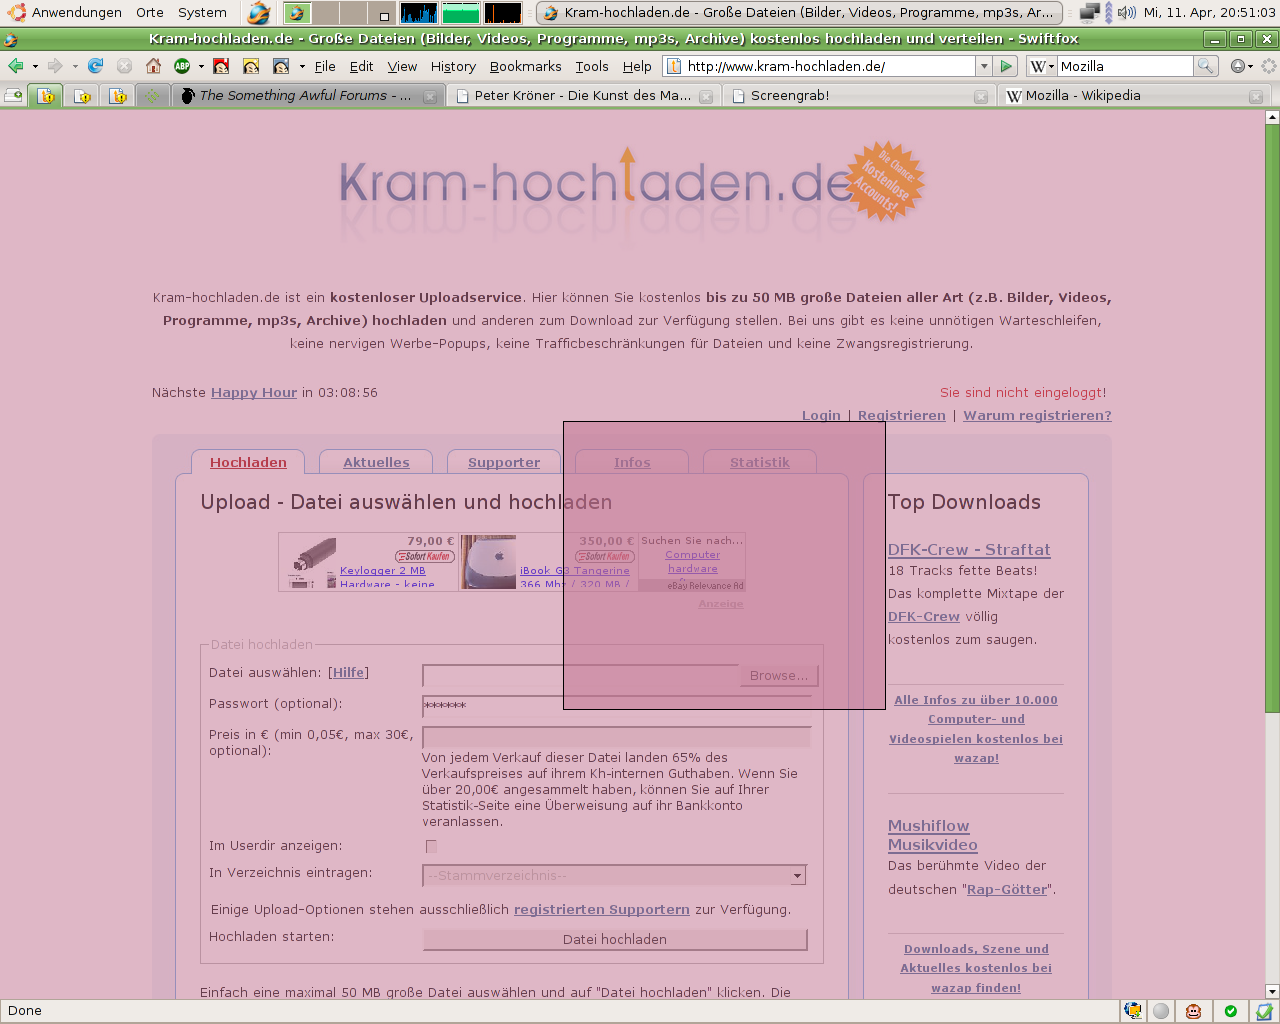Click the Adblock Plus ABP icon
The width and height of the screenshot is (1280, 1024).
(182, 66)
